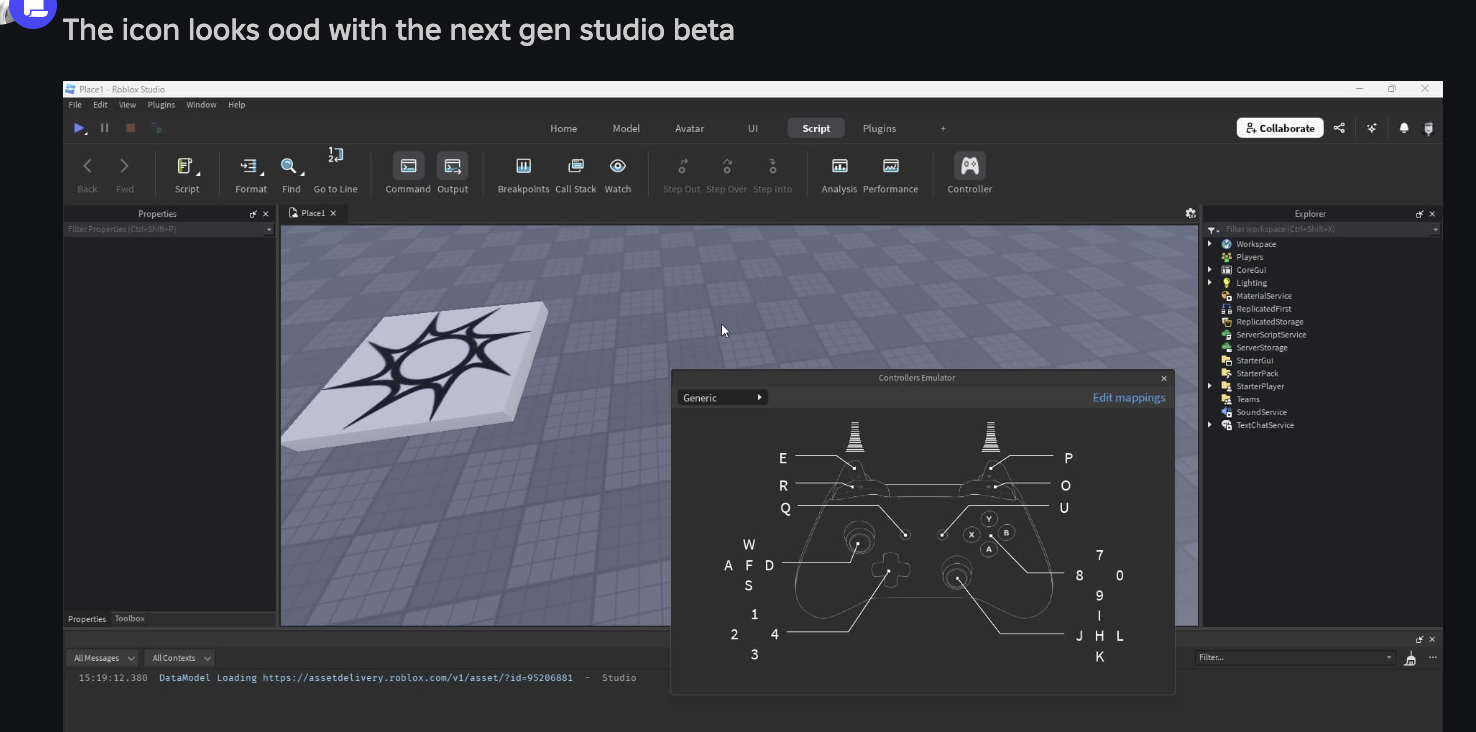1476x732 pixels.
Task: Click the red Stop playtest icon
Action: pos(130,128)
